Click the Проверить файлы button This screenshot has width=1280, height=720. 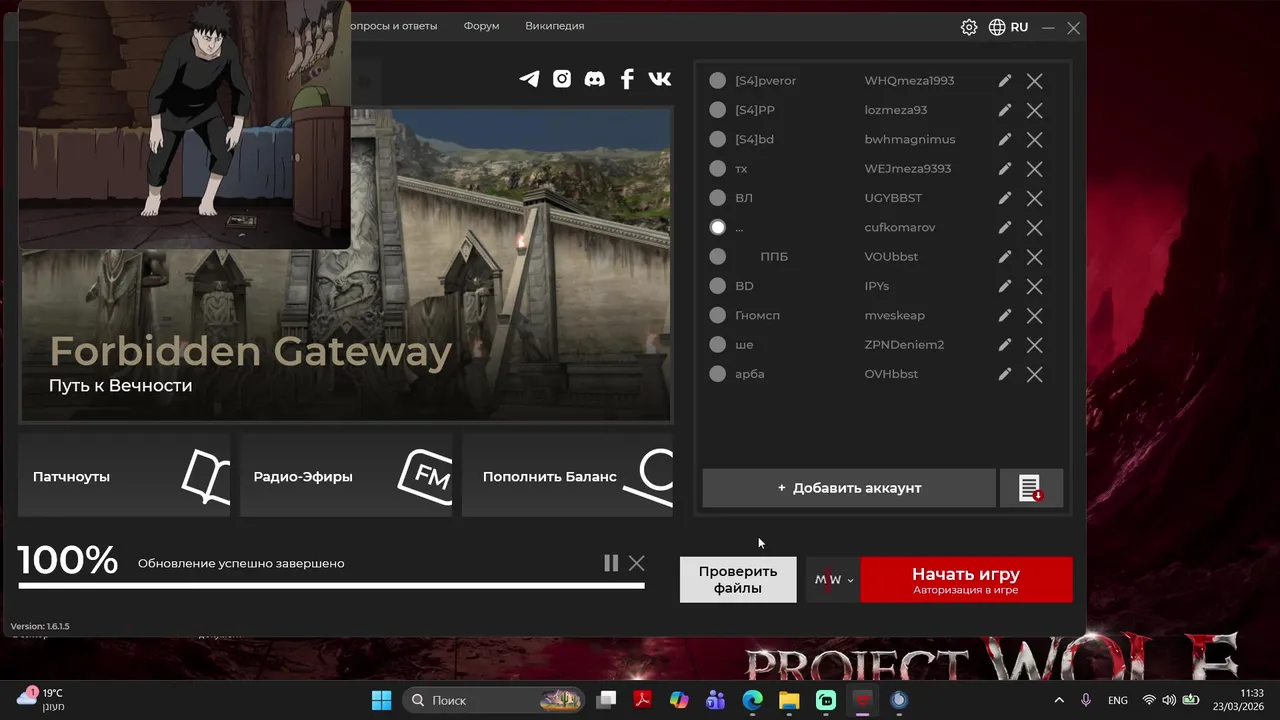(738, 580)
